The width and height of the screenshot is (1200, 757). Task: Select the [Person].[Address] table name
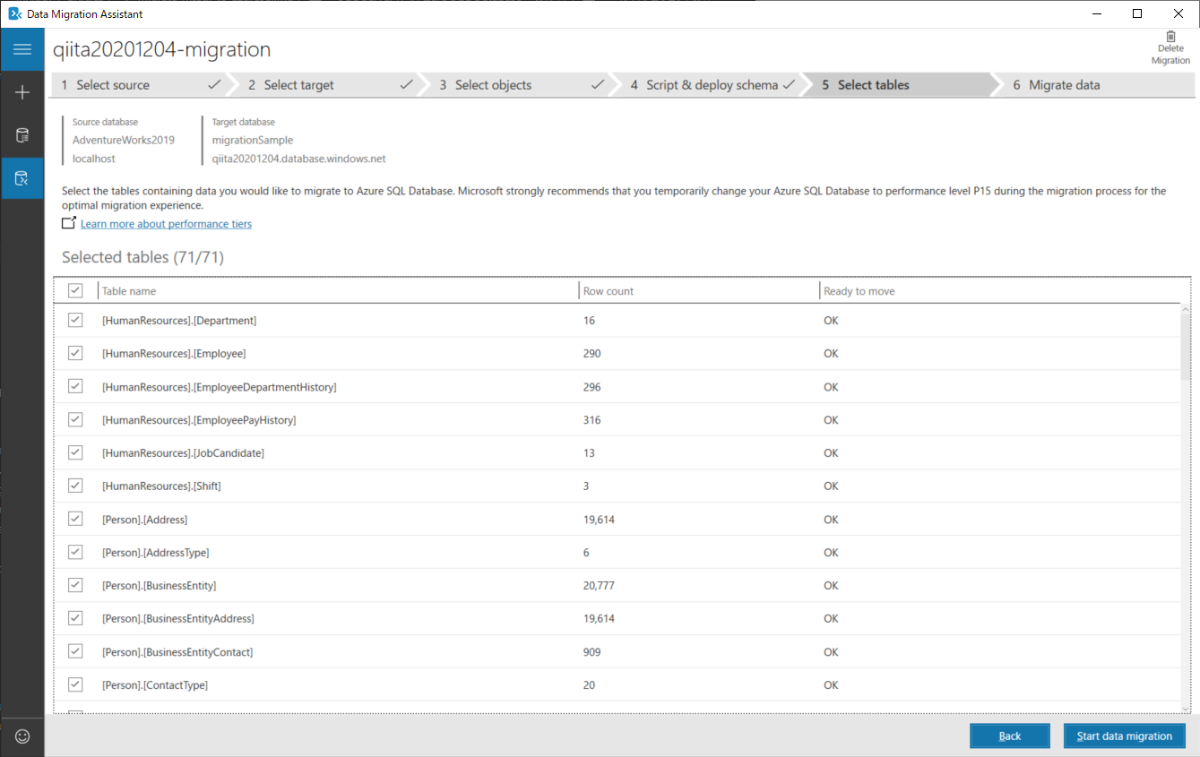tap(145, 519)
